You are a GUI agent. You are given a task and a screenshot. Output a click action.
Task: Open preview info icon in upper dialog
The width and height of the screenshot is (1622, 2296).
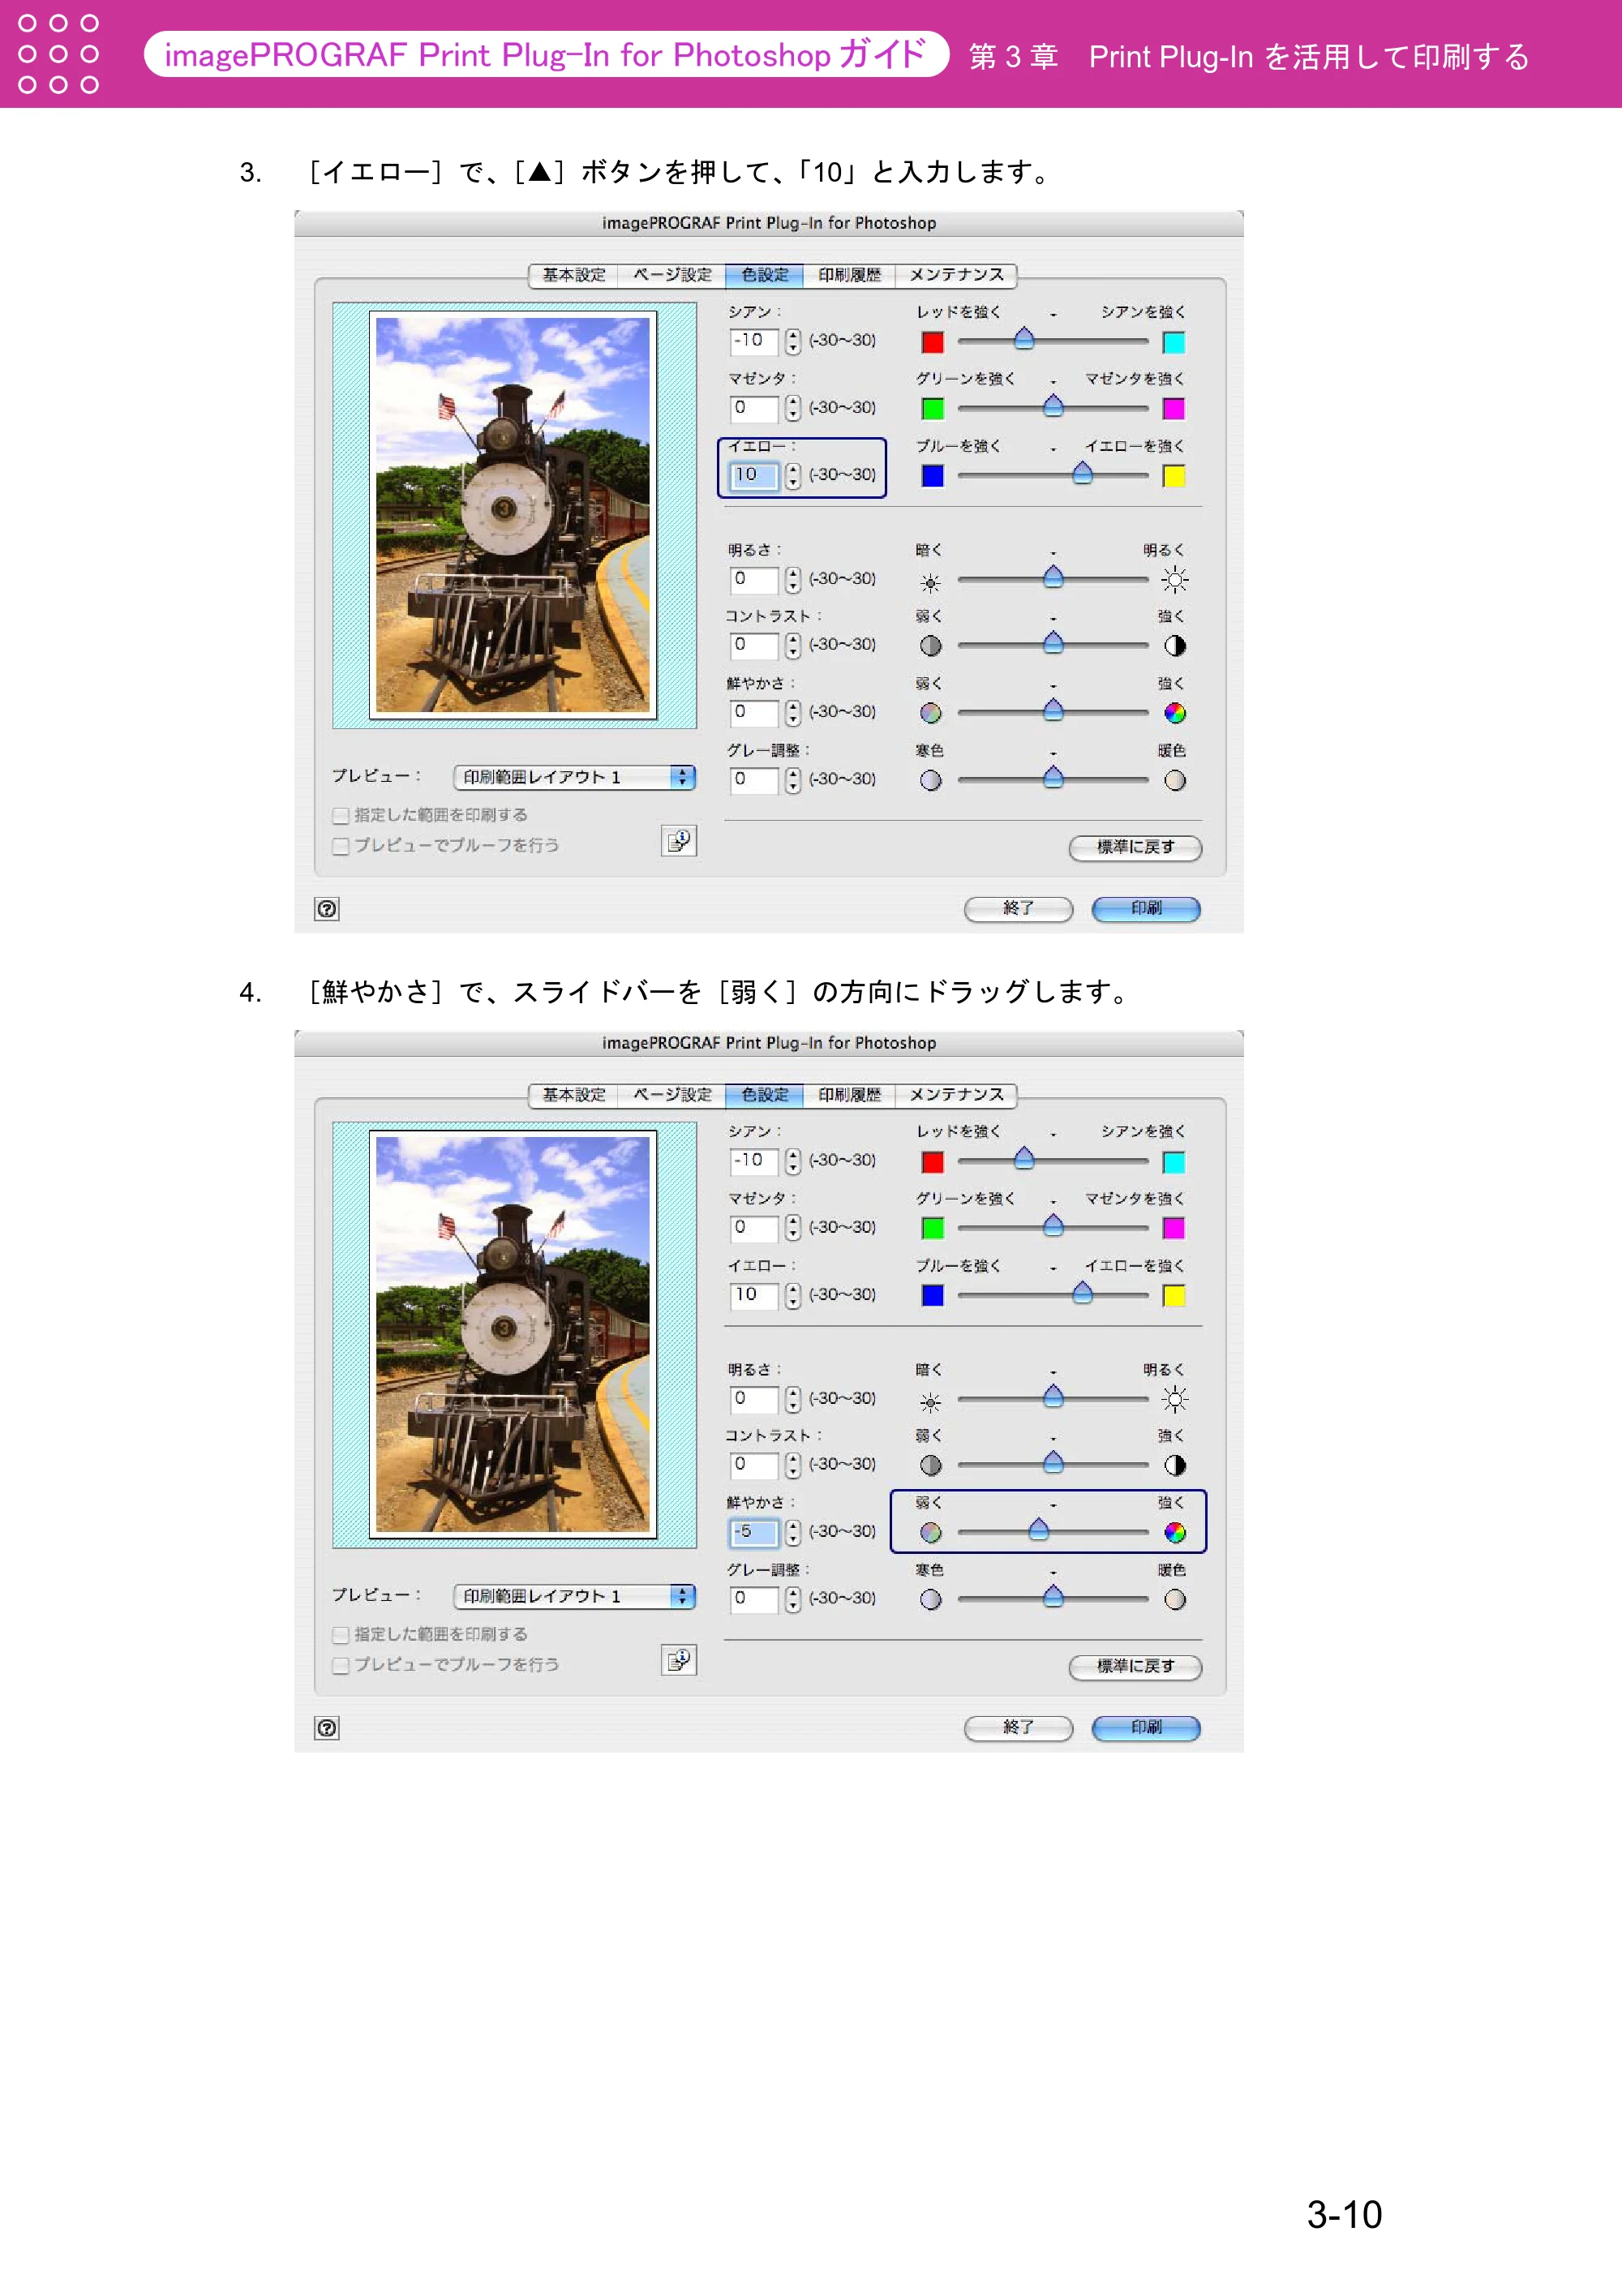[x=679, y=841]
